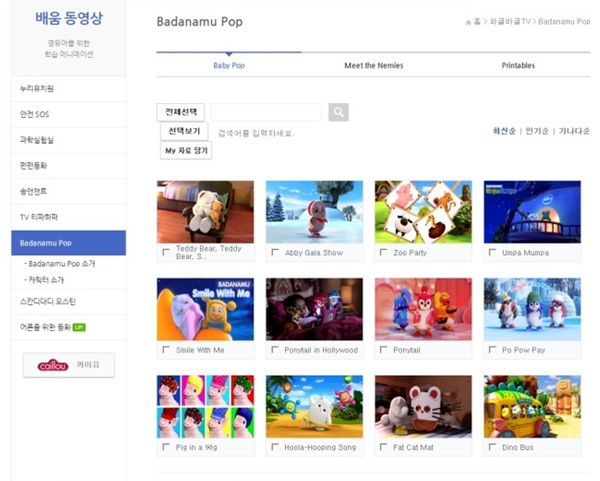The width and height of the screenshot is (600, 481).
Task: Open 캐릭터 소개 submenu link
Action: click(46, 280)
